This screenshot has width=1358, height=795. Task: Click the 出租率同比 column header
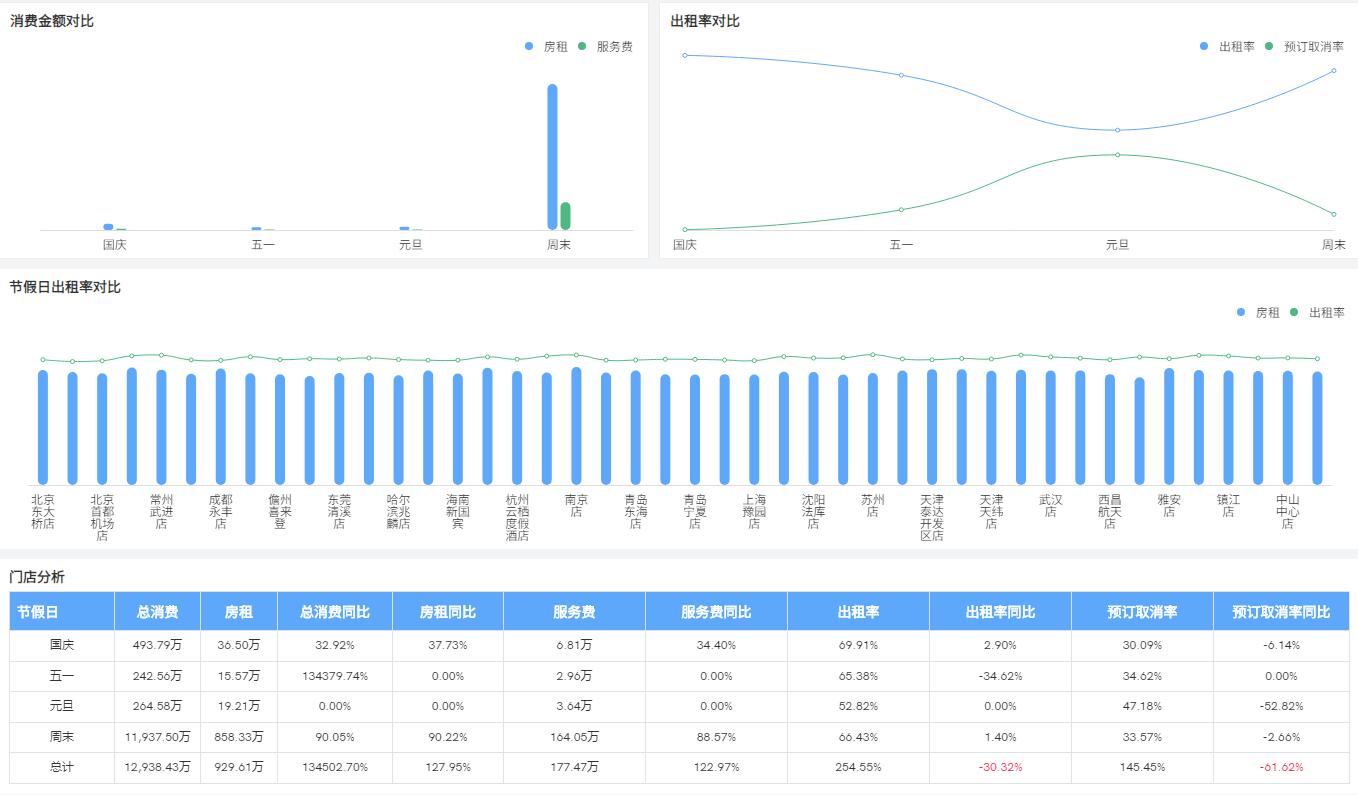coord(1002,611)
